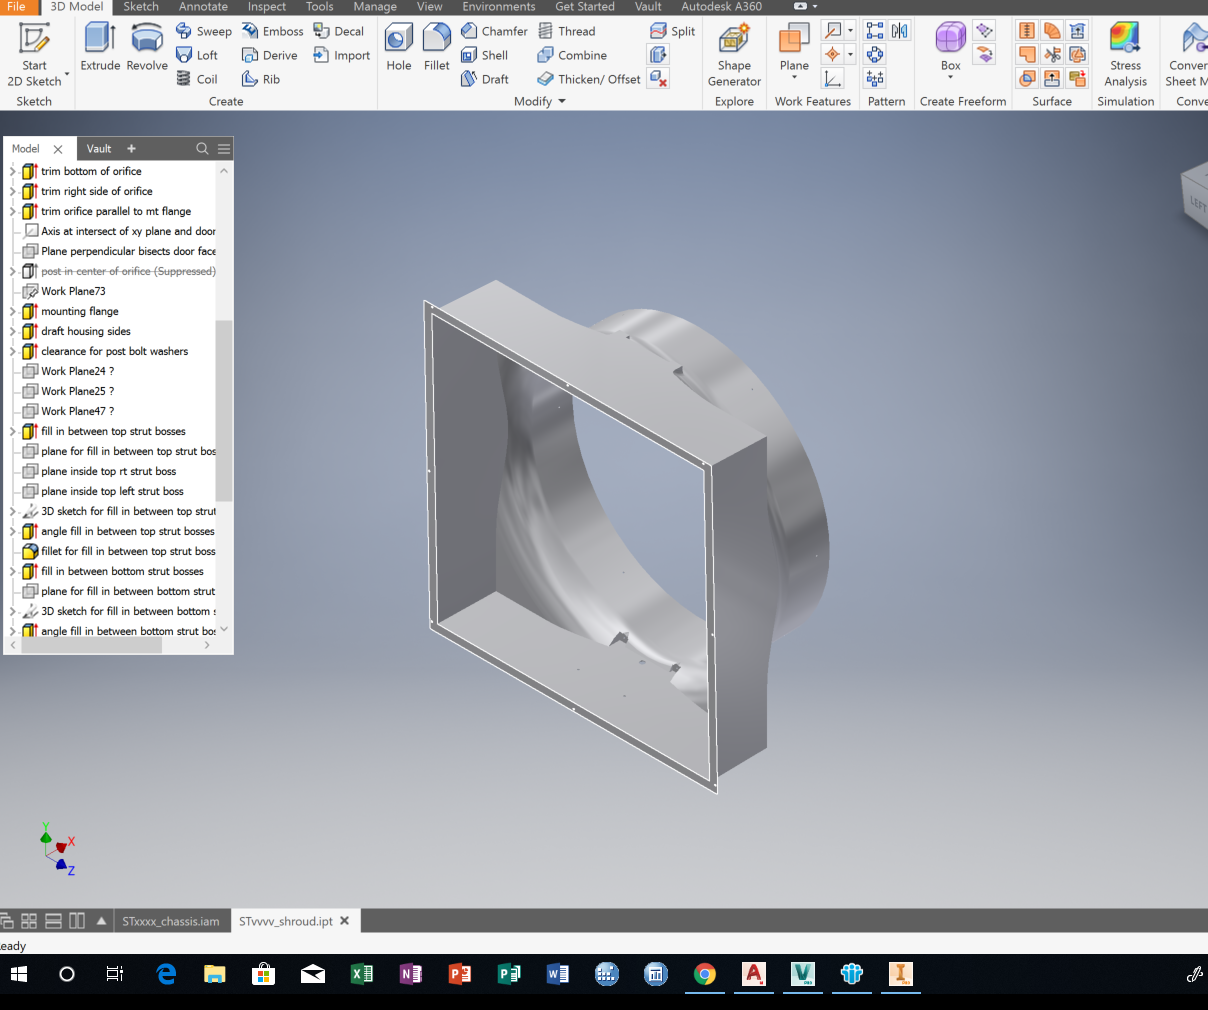Open the work point dropdown arrow
The image size is (1208, 1010).
click(x=850, y=55)
